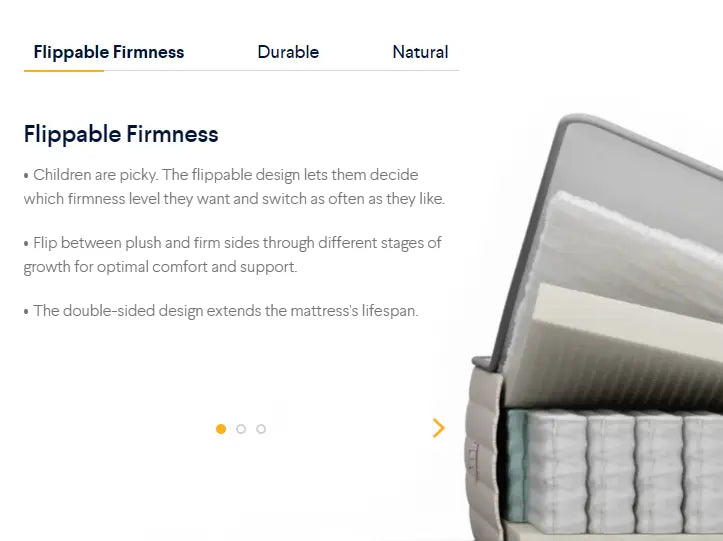The width and height of the screenshot is (723, 541).
Task: Select the 'Flip between plush and firm' bullet
Action: coord(232,255)
